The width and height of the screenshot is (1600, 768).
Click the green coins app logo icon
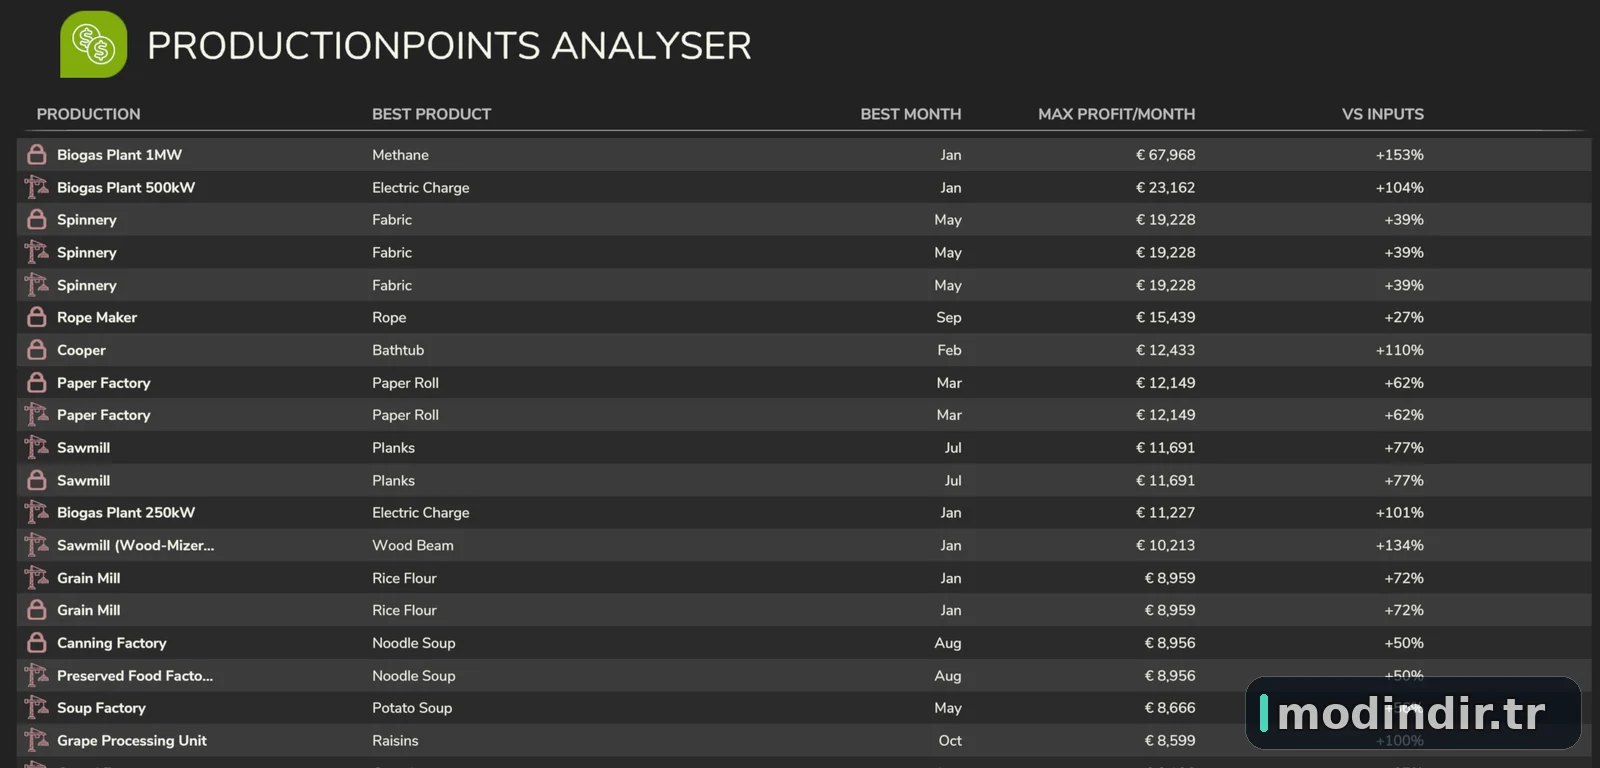[x=94, y=44]
